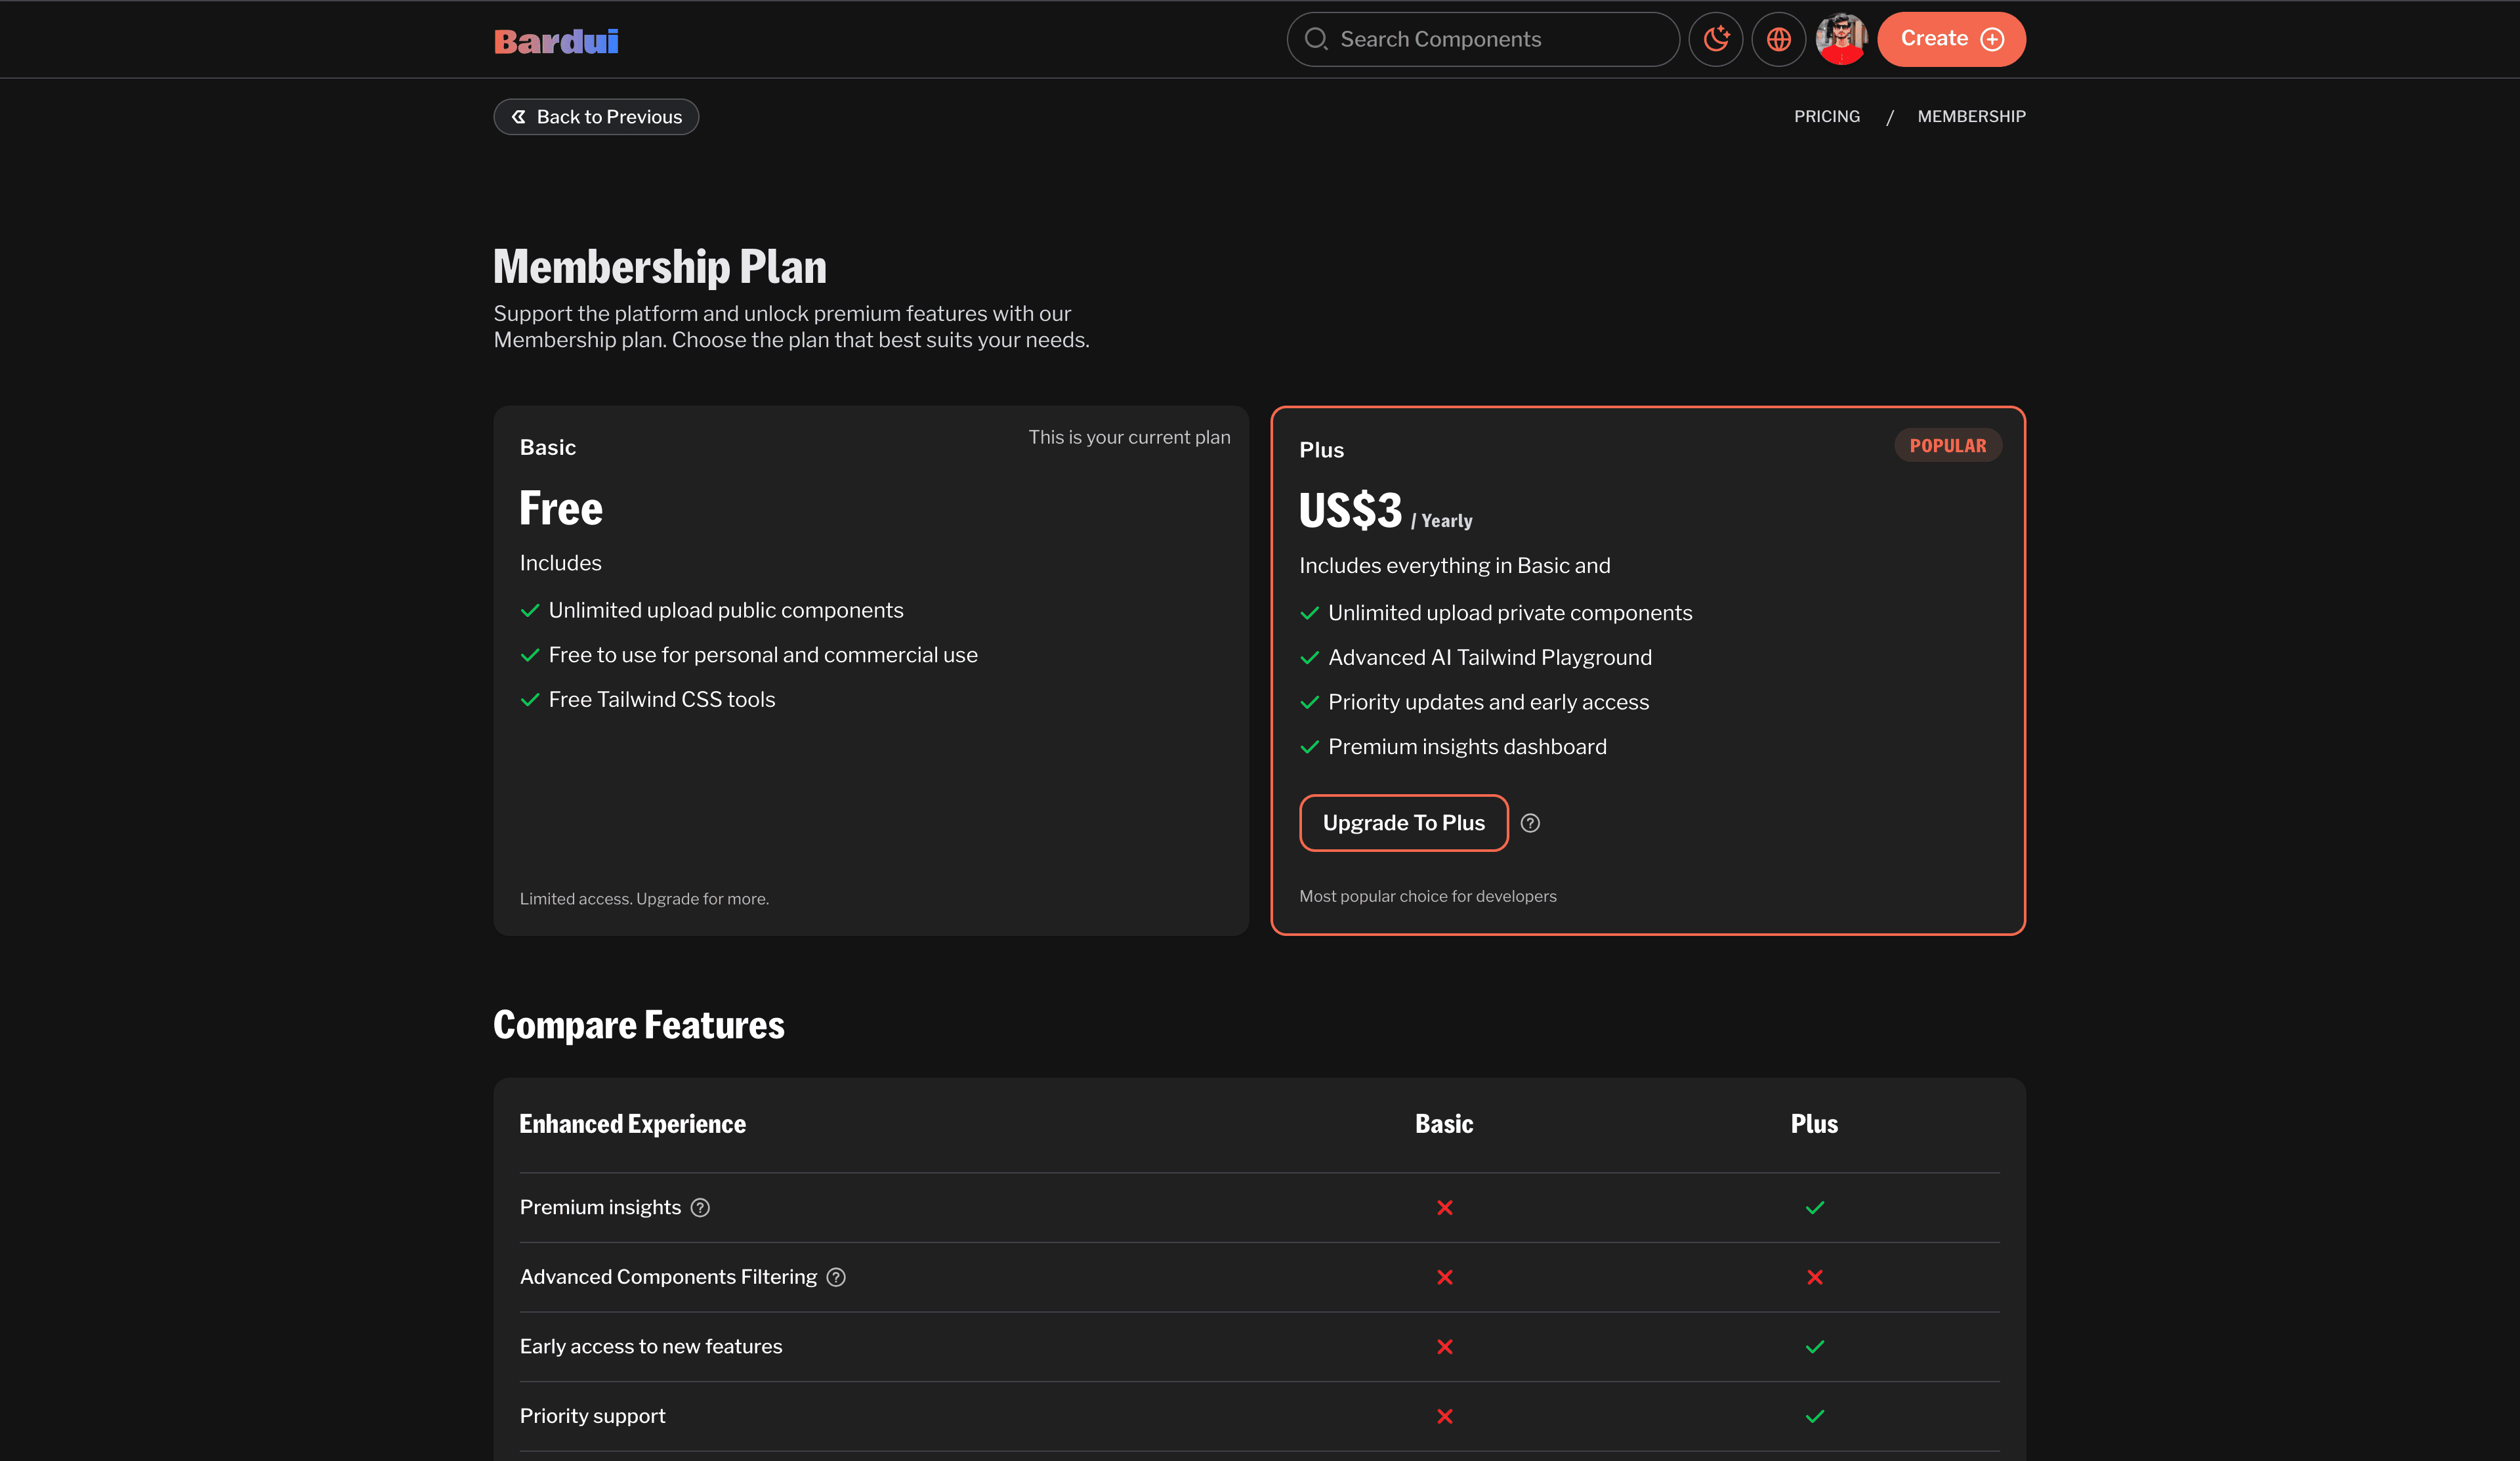Open the PRICING breadcrumb link
Image resolution: width=2520 pixels, height=1461 pixels.
1826,116
